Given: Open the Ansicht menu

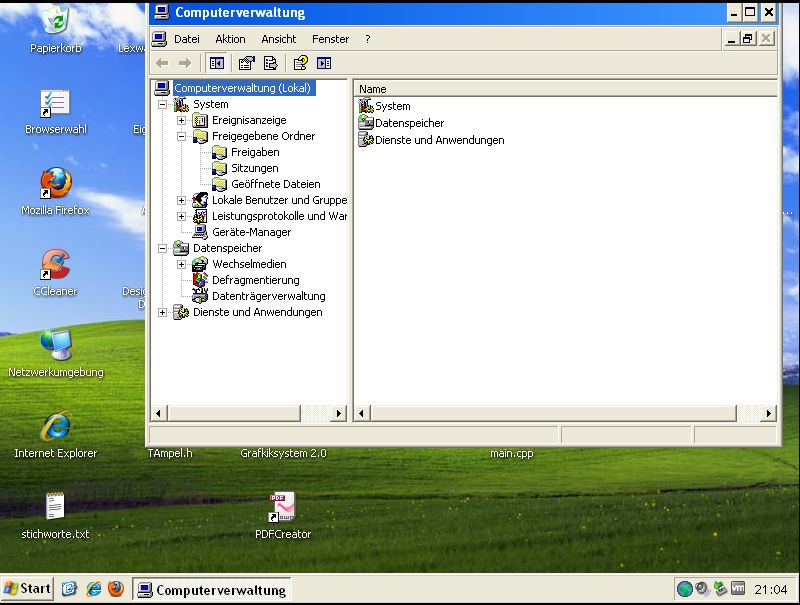Looking at the screenshot, I should pyautogui.click(x=279, y=39).
